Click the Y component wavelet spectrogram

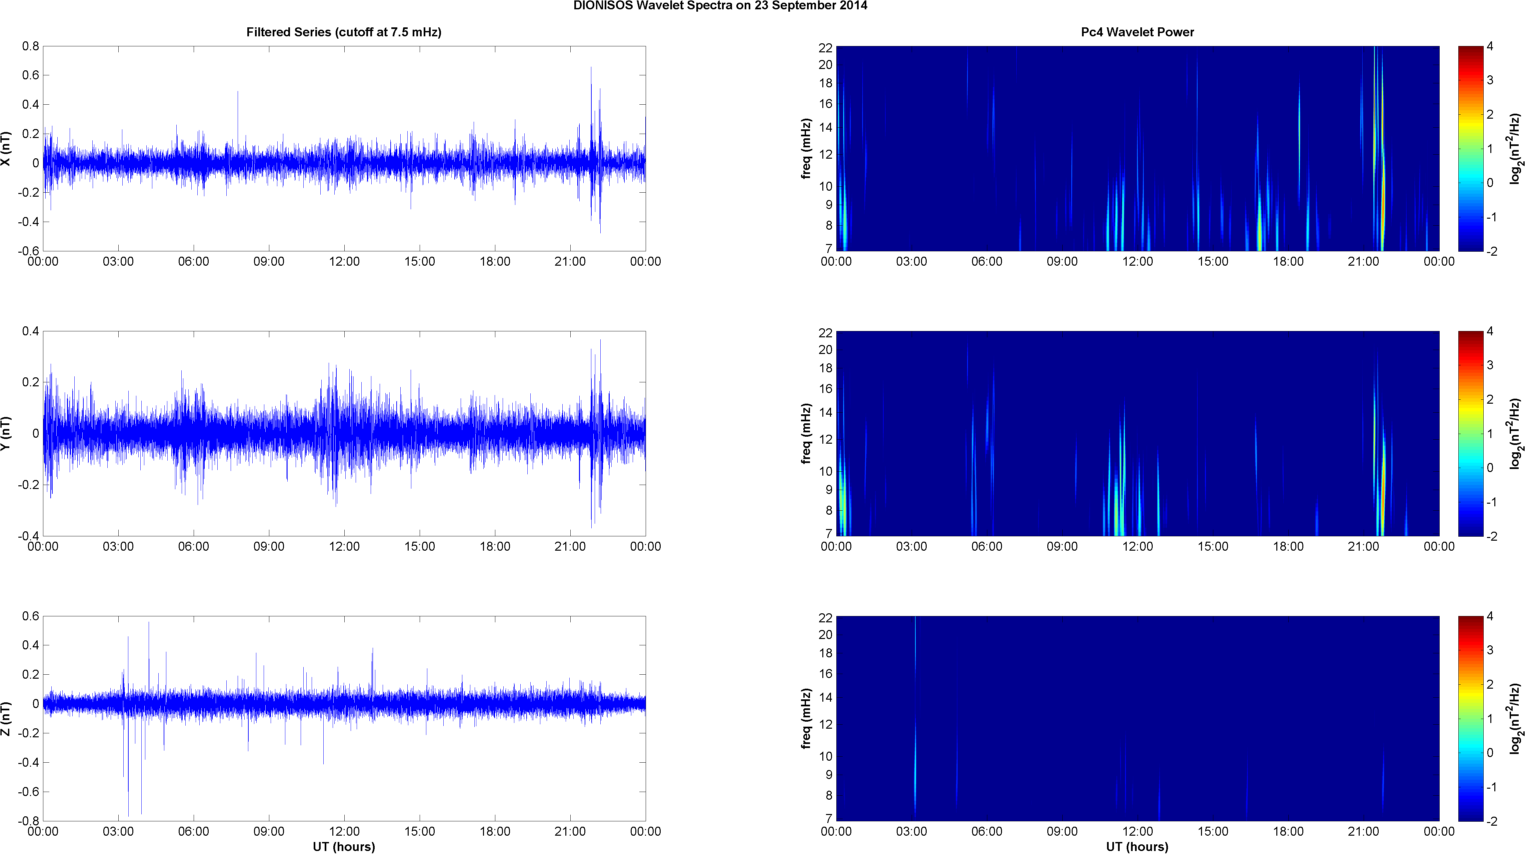tap(1137, 434)
